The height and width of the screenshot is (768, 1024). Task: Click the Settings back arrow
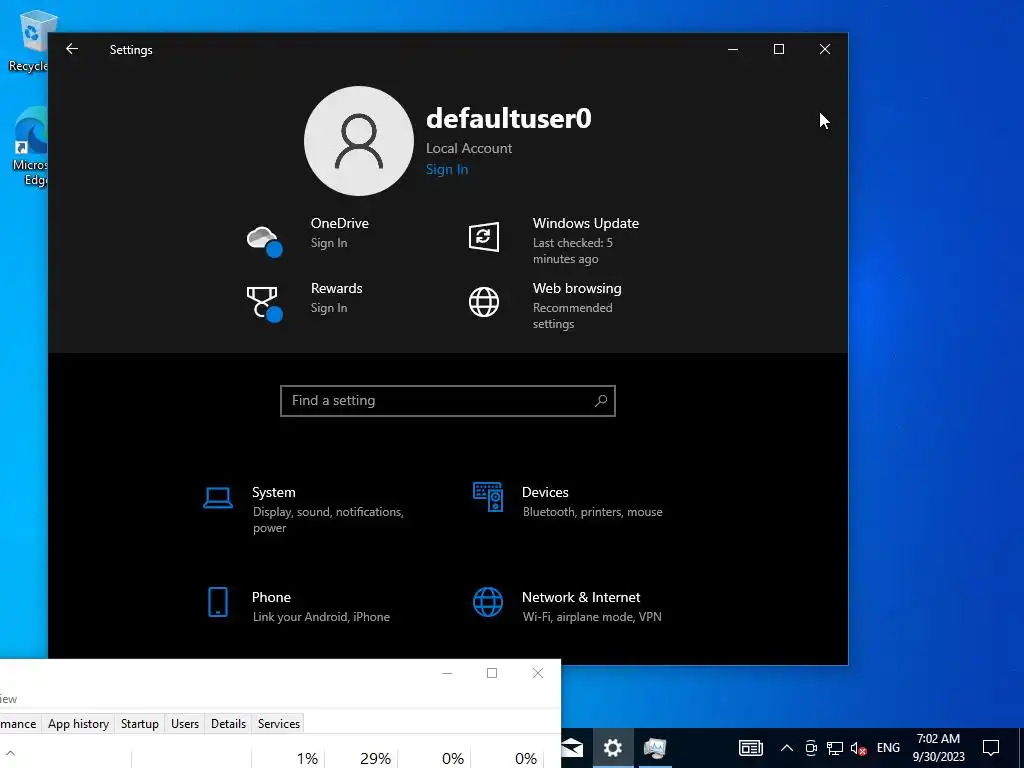[x=72, y=49]
